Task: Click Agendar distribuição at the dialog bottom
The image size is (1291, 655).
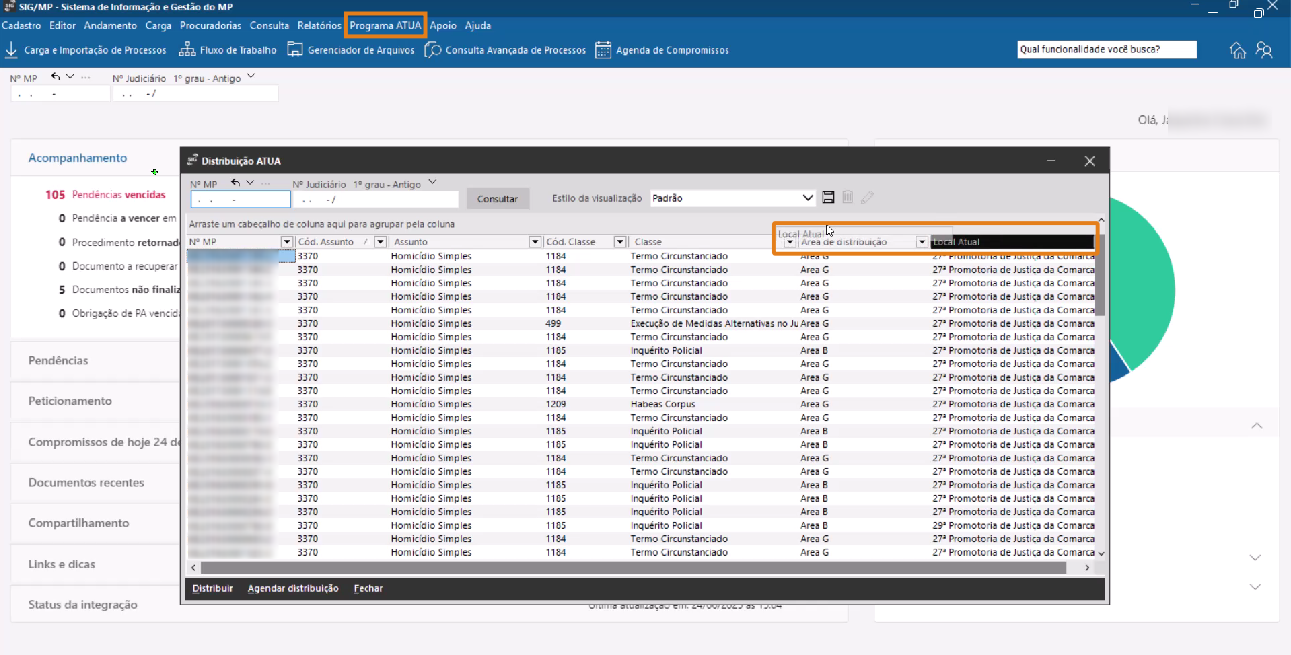Action: (x=293, y=589)
